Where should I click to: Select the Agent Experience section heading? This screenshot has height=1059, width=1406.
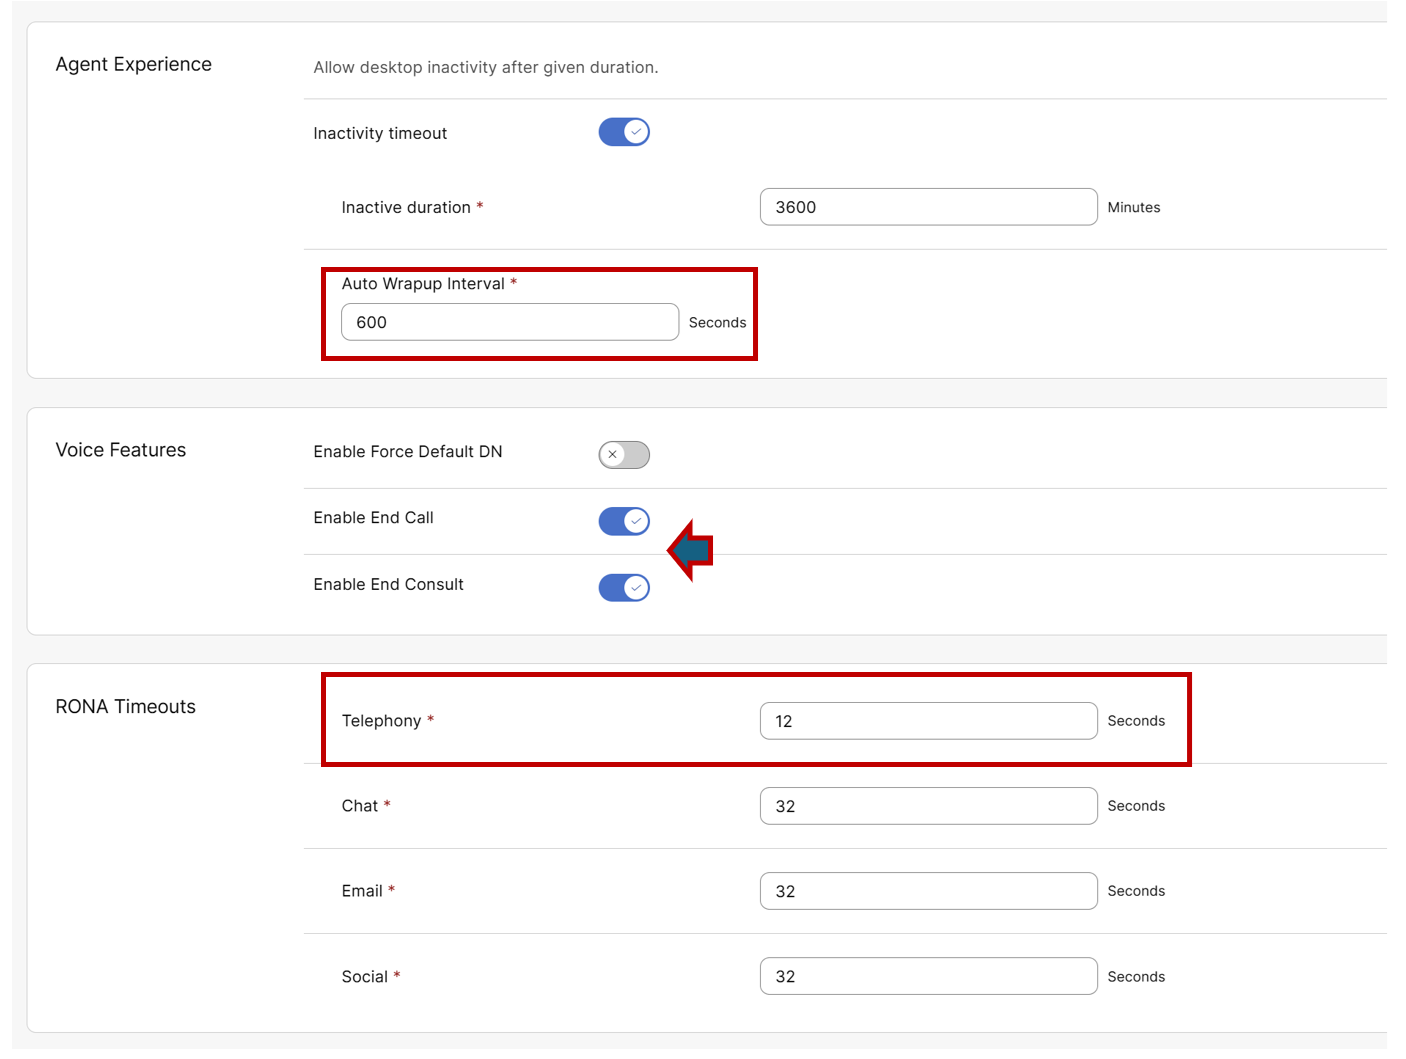pos(133,64)
